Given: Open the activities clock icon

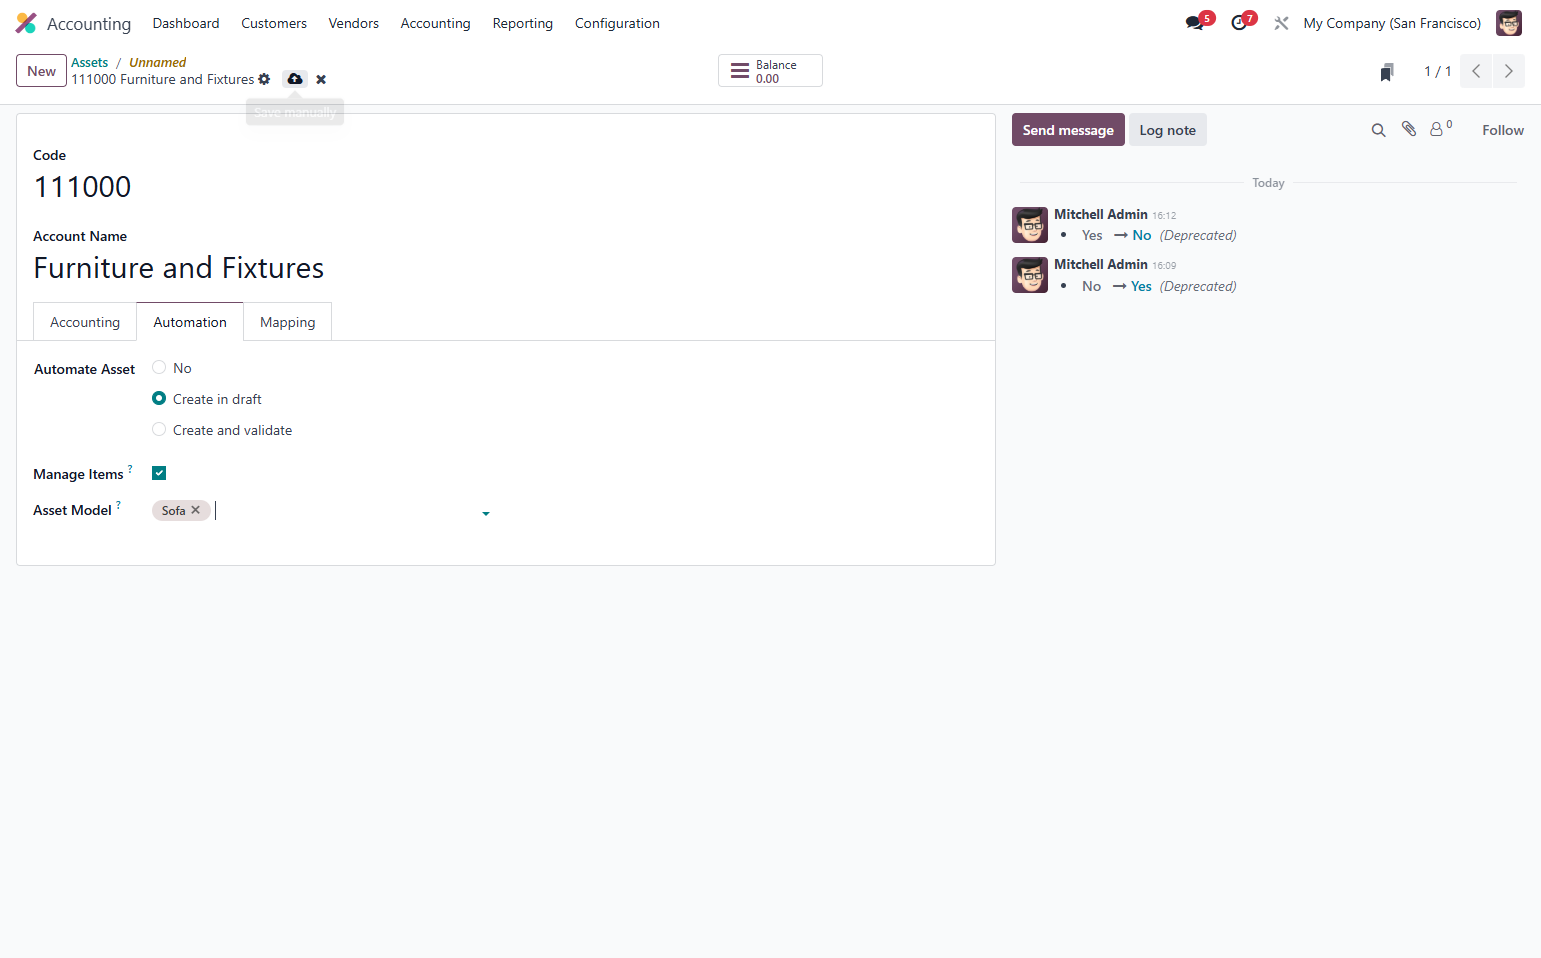Looking at the screenshot, I should pyautogui.click(x=1241, y=22).
